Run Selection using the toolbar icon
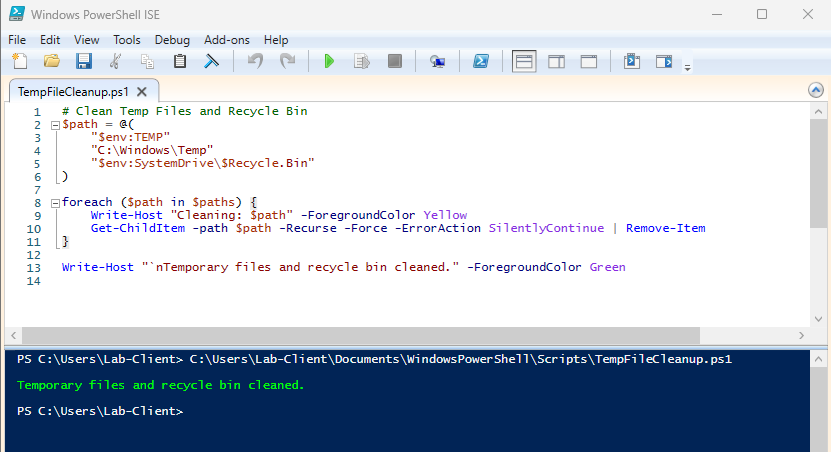The height and width of the screenshot is (452, 831). coord(361,61)
